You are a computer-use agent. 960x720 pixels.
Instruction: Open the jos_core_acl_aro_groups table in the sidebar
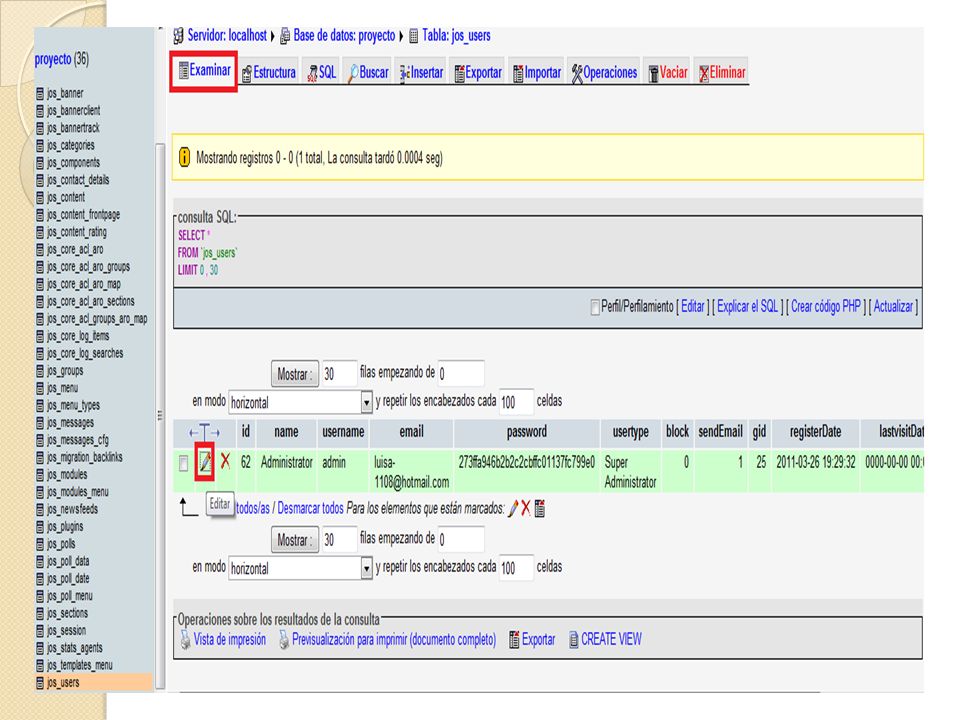click(x=88, y=267)
